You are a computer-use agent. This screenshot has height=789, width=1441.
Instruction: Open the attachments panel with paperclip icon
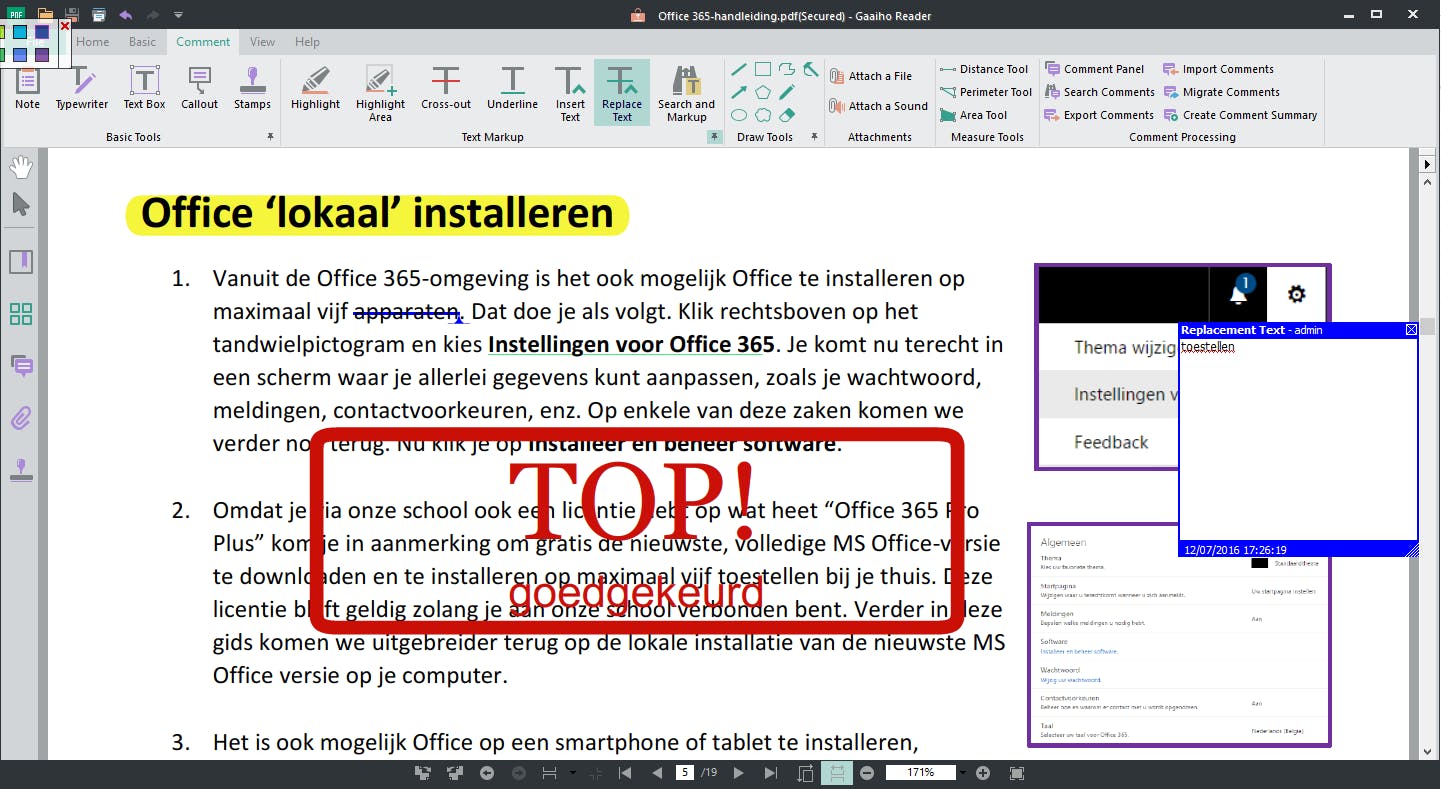(21, 417)
